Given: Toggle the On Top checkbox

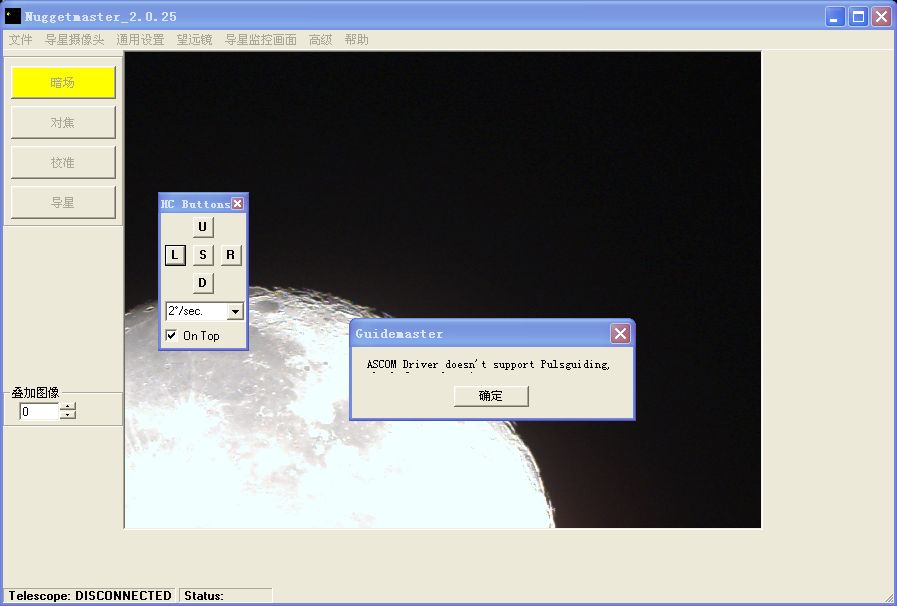Looking at the screenshot, I should coord(171,335).
